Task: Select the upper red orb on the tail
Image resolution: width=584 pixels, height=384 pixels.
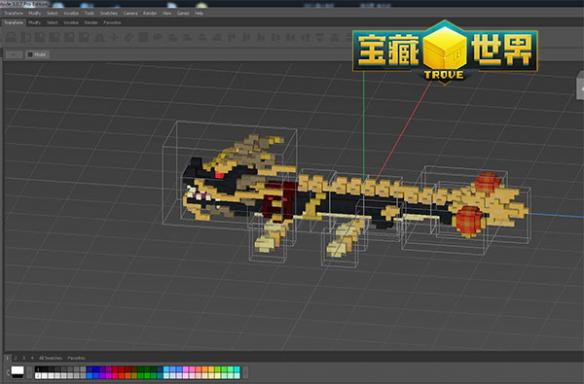Action: (487, 181)
